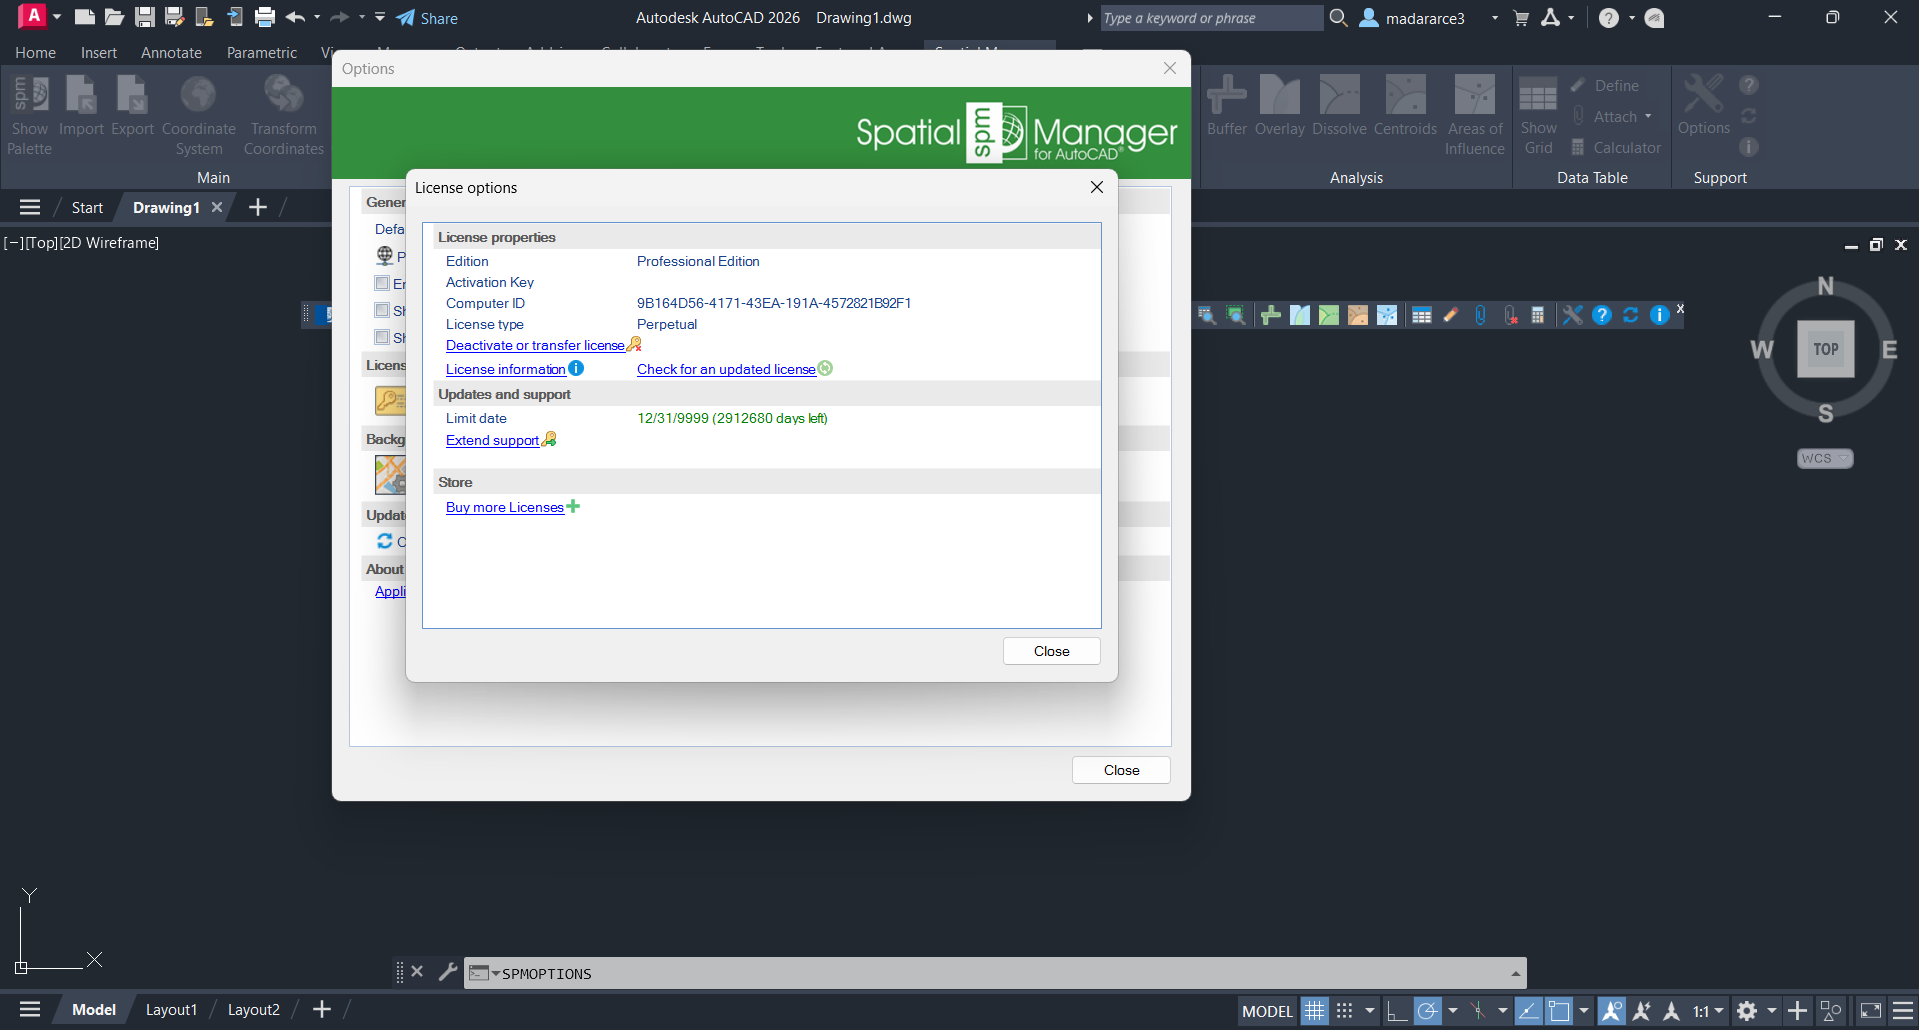Click Check for an updated license link

point(726,369)
